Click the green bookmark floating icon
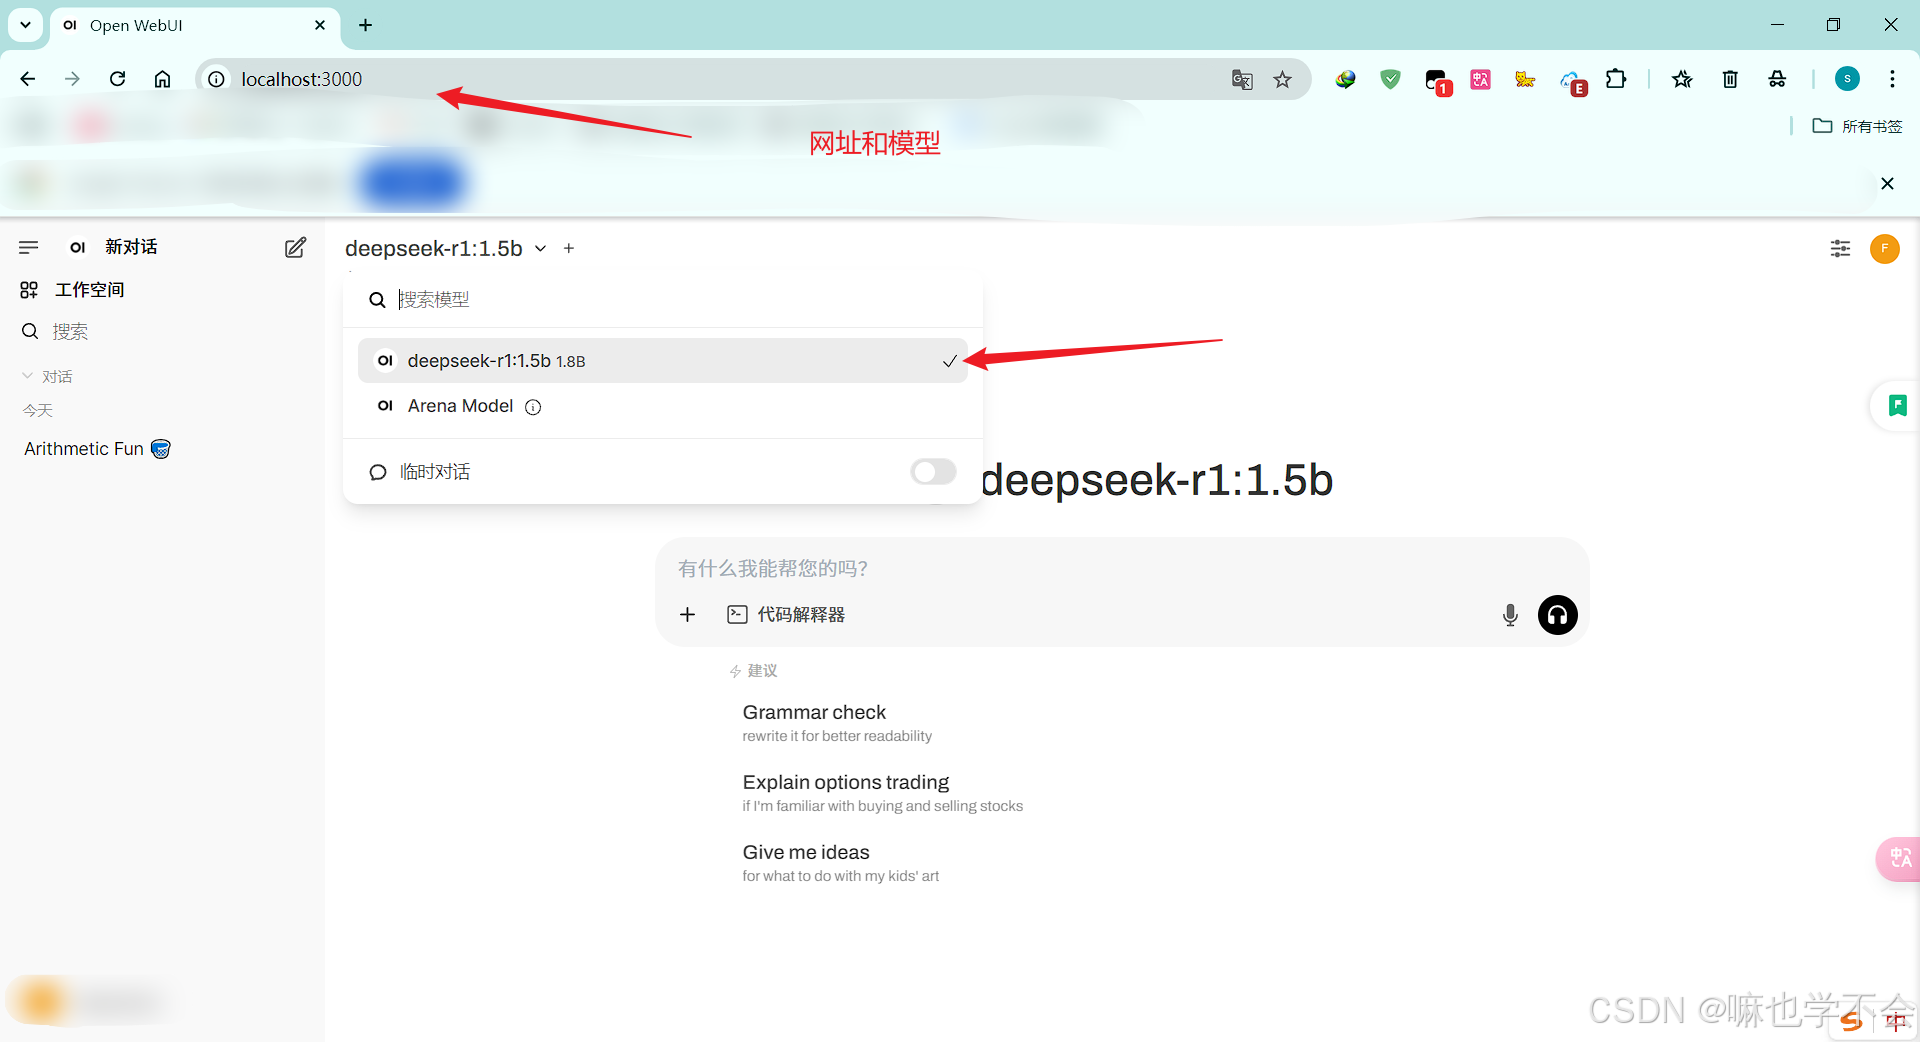1920x1042 pixels. pos(1897,405)
